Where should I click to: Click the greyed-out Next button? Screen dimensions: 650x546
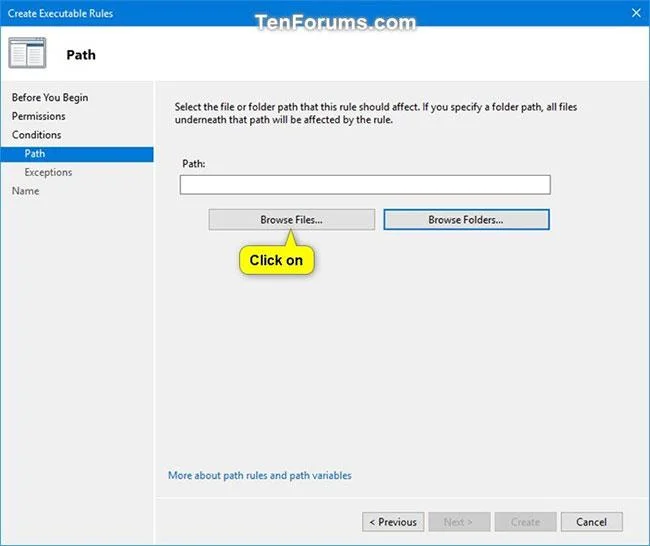click(459, 522)
